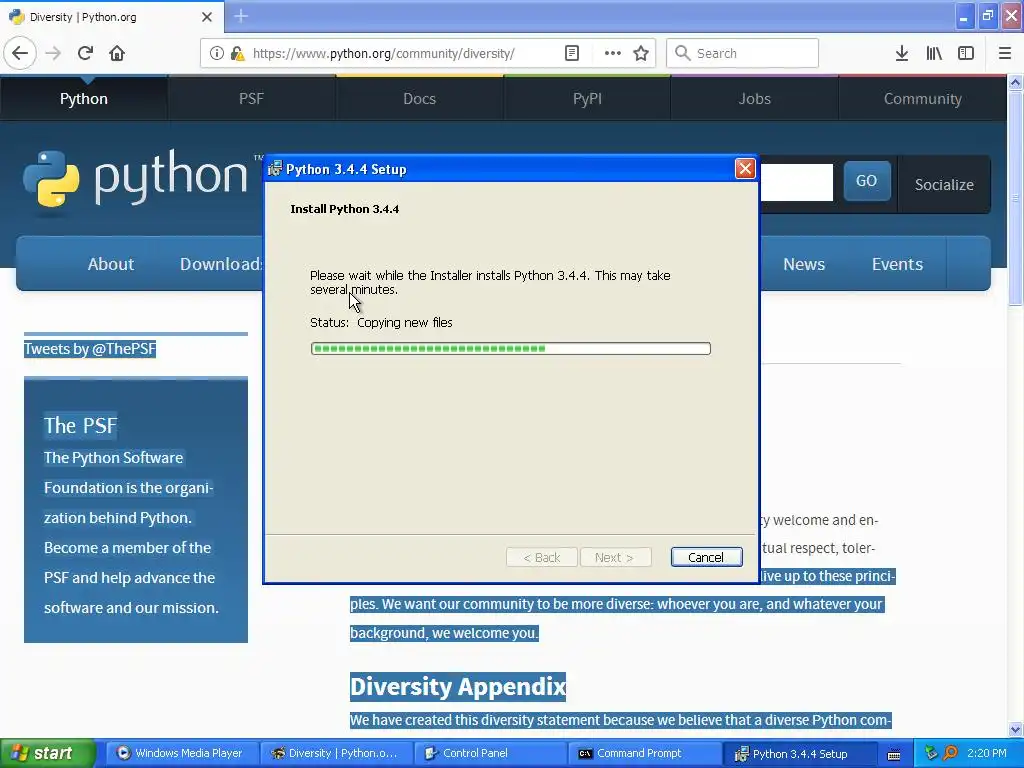The image size is (1024, 768).
Task: Open a new tab with plus icon
Action: coord(241,16)
